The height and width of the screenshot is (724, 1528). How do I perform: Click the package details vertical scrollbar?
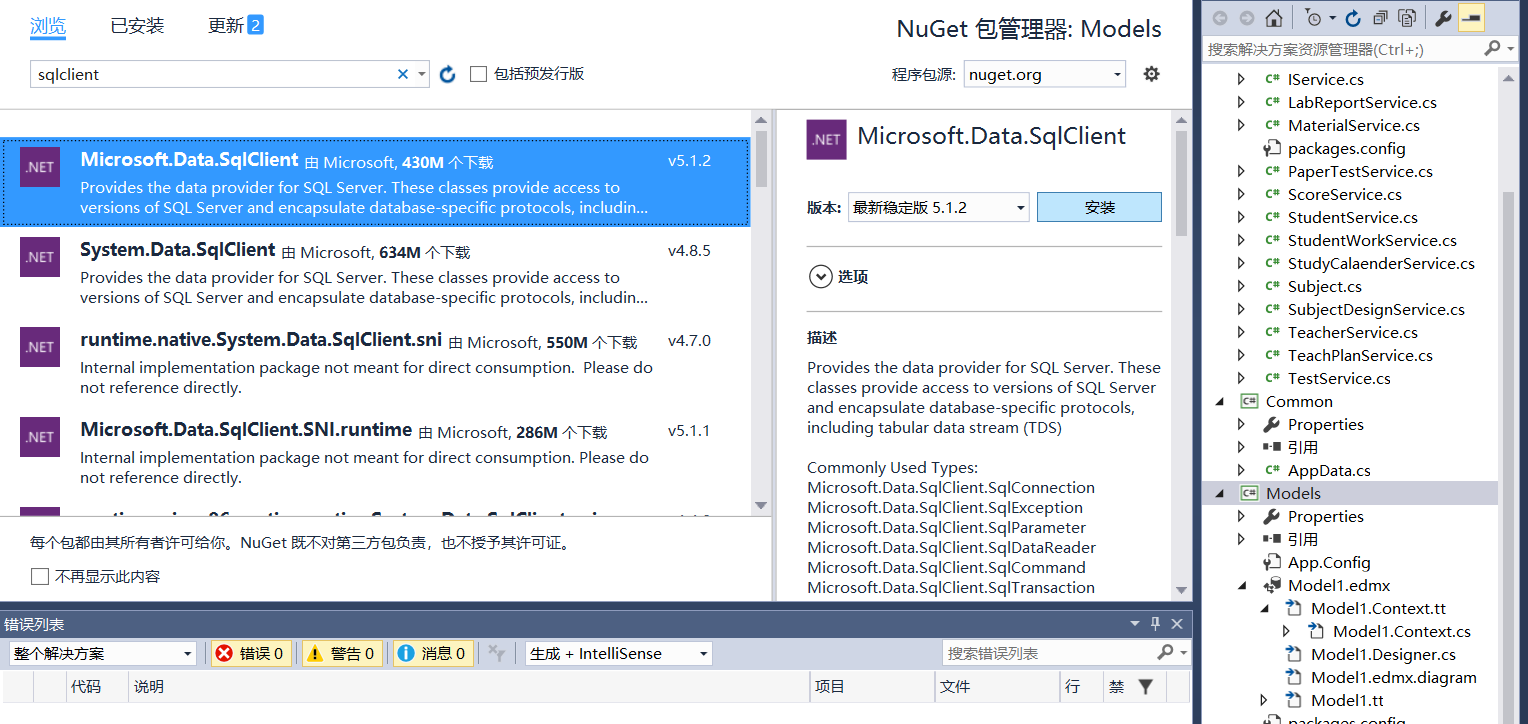point(1181,184)
